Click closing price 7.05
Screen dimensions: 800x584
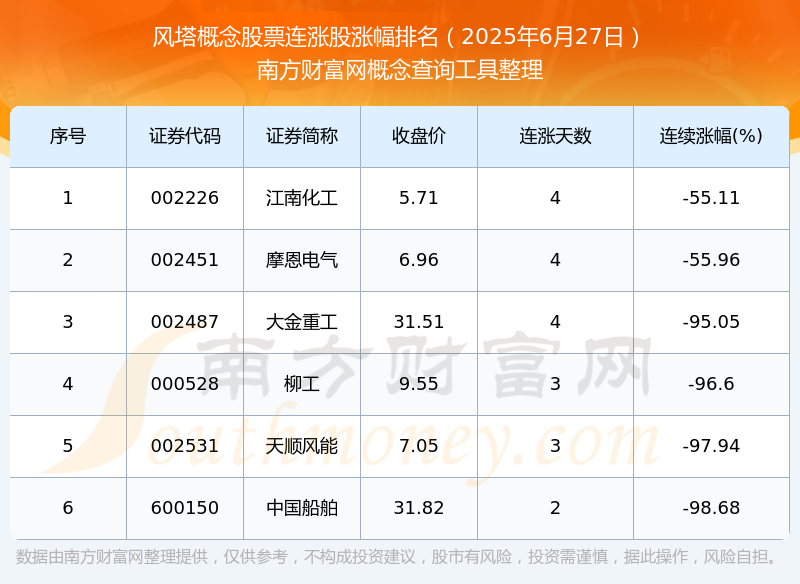tap(419, 446)
